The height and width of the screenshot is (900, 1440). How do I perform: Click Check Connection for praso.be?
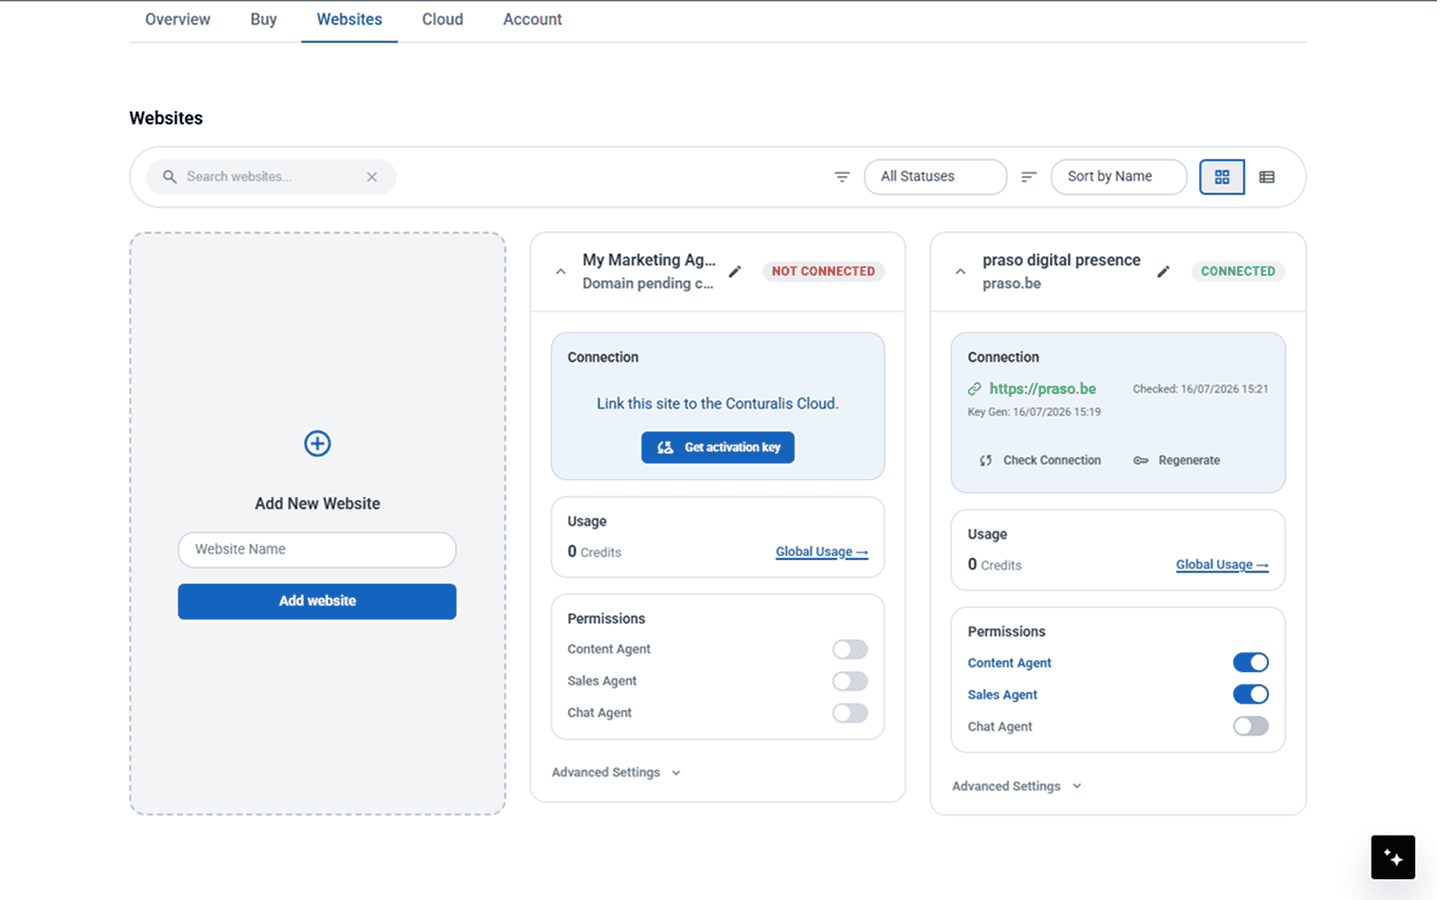click(1040, 460)
